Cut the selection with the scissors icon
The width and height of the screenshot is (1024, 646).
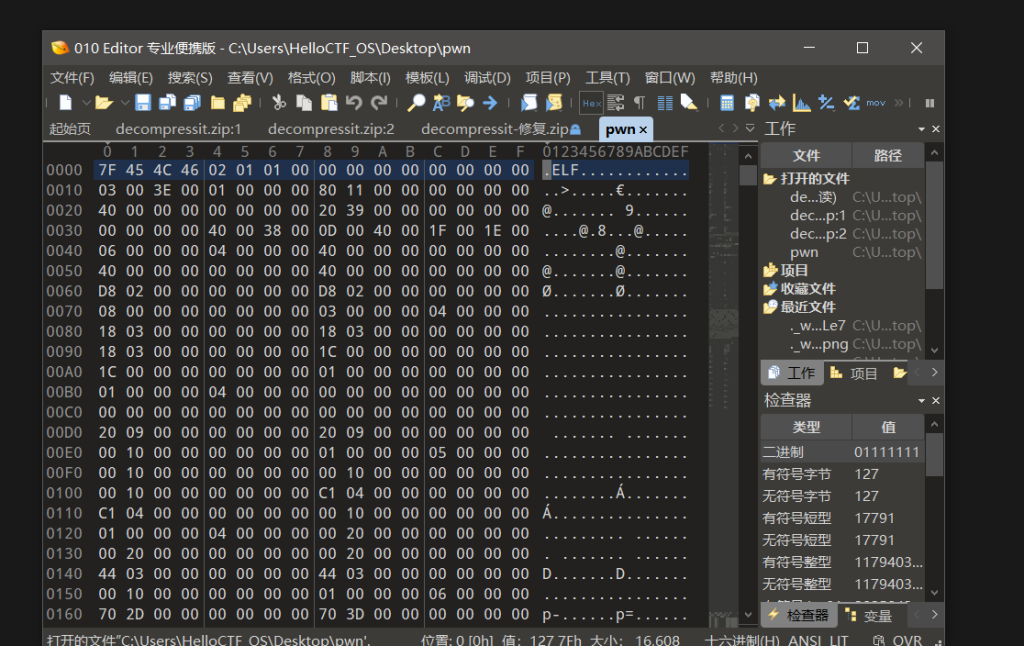pos(279,103)
